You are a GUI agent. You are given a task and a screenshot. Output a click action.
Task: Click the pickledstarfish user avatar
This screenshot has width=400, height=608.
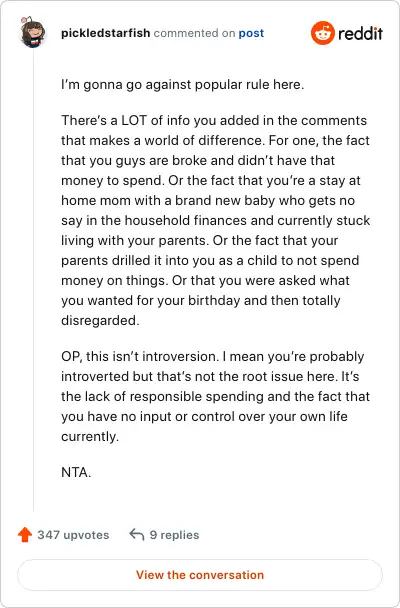coord(33,33)
